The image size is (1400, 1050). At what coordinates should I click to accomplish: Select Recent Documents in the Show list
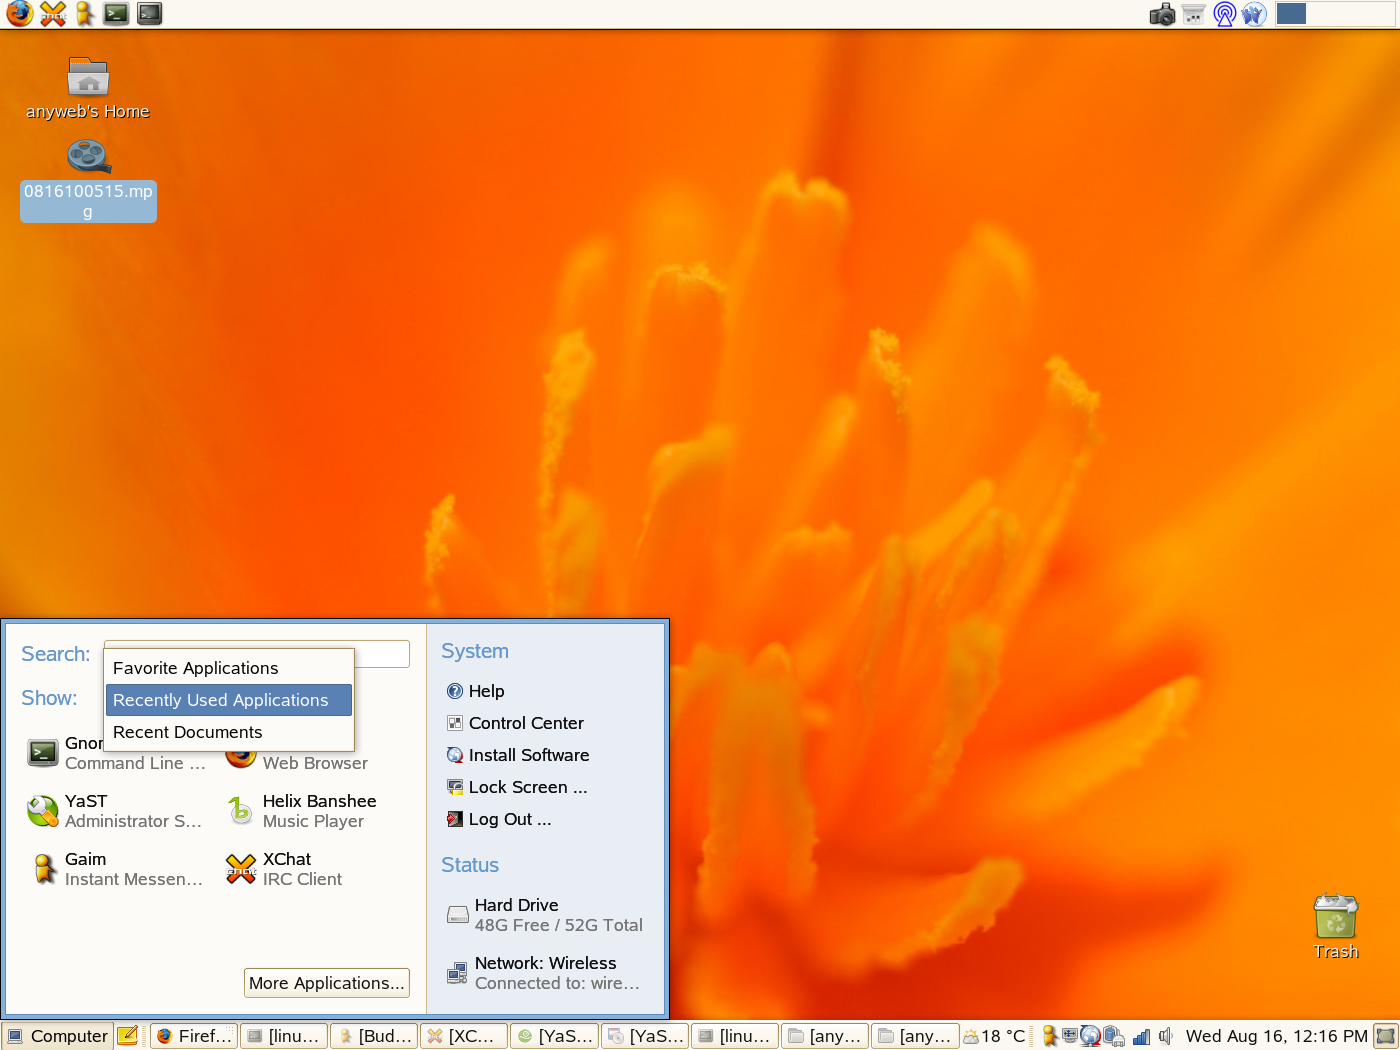pos(187,732)
